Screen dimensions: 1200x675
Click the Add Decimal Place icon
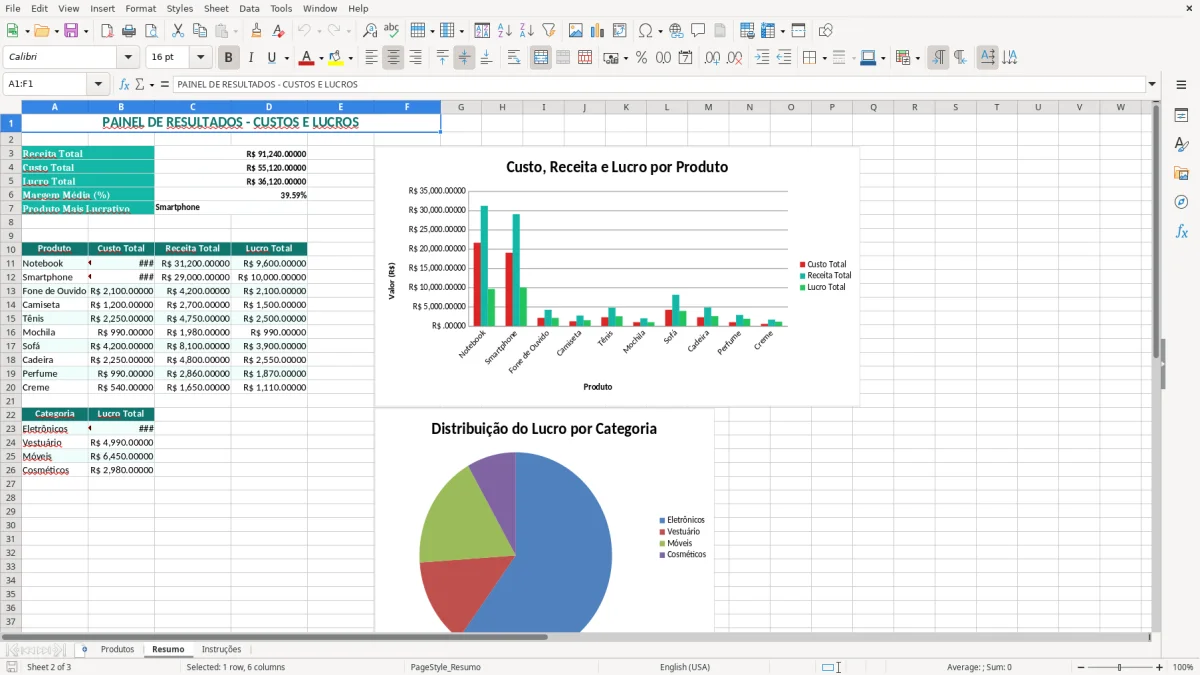pos(712,58)
